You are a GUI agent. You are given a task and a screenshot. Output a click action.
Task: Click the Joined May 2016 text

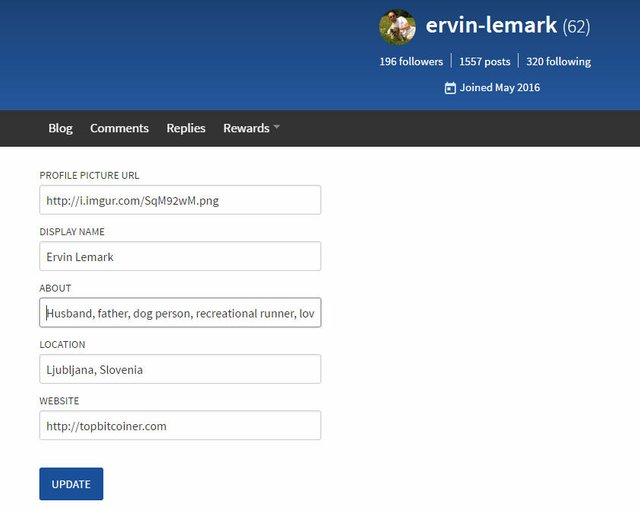point(500,88)
